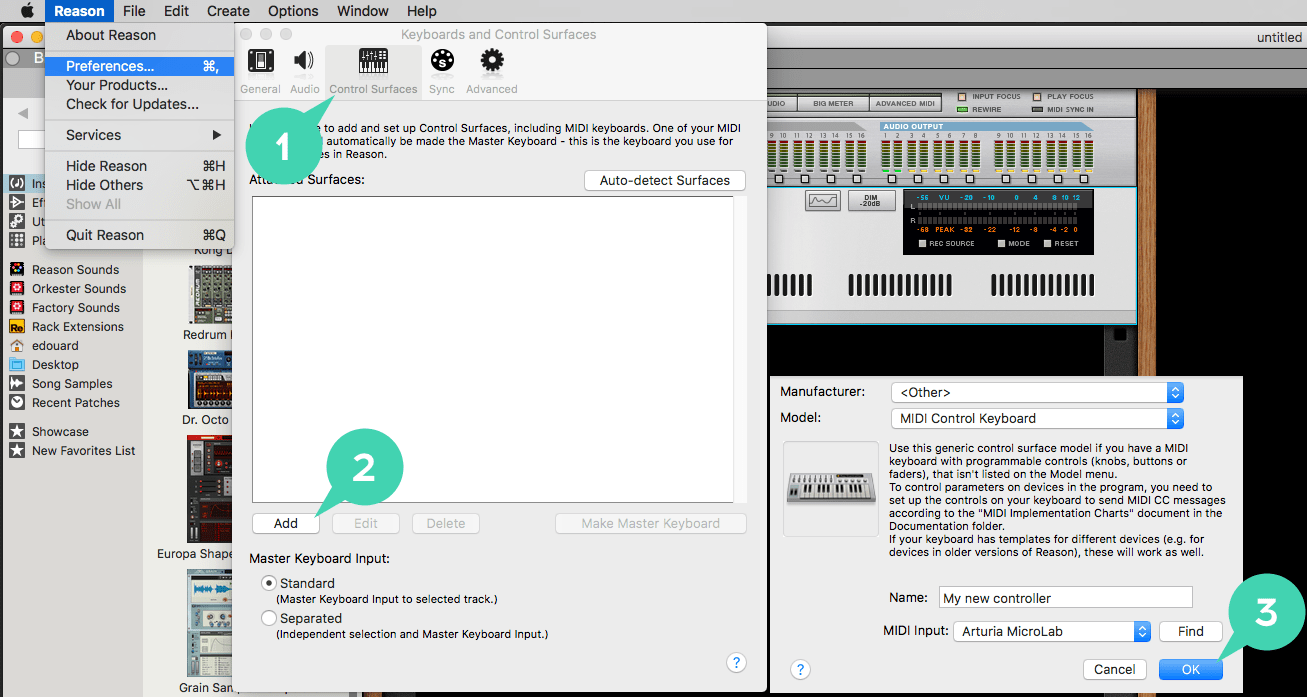
Task: Open the Manufacturer dropdown
Action: coord(1037,393)
